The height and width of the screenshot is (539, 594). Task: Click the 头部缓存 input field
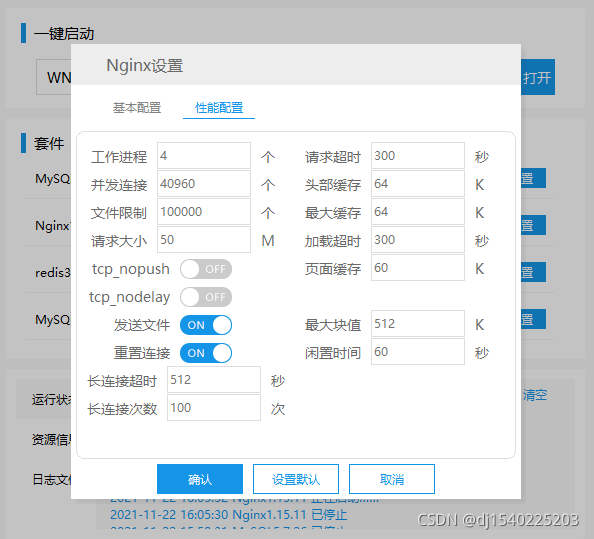[x=418, y=184]
